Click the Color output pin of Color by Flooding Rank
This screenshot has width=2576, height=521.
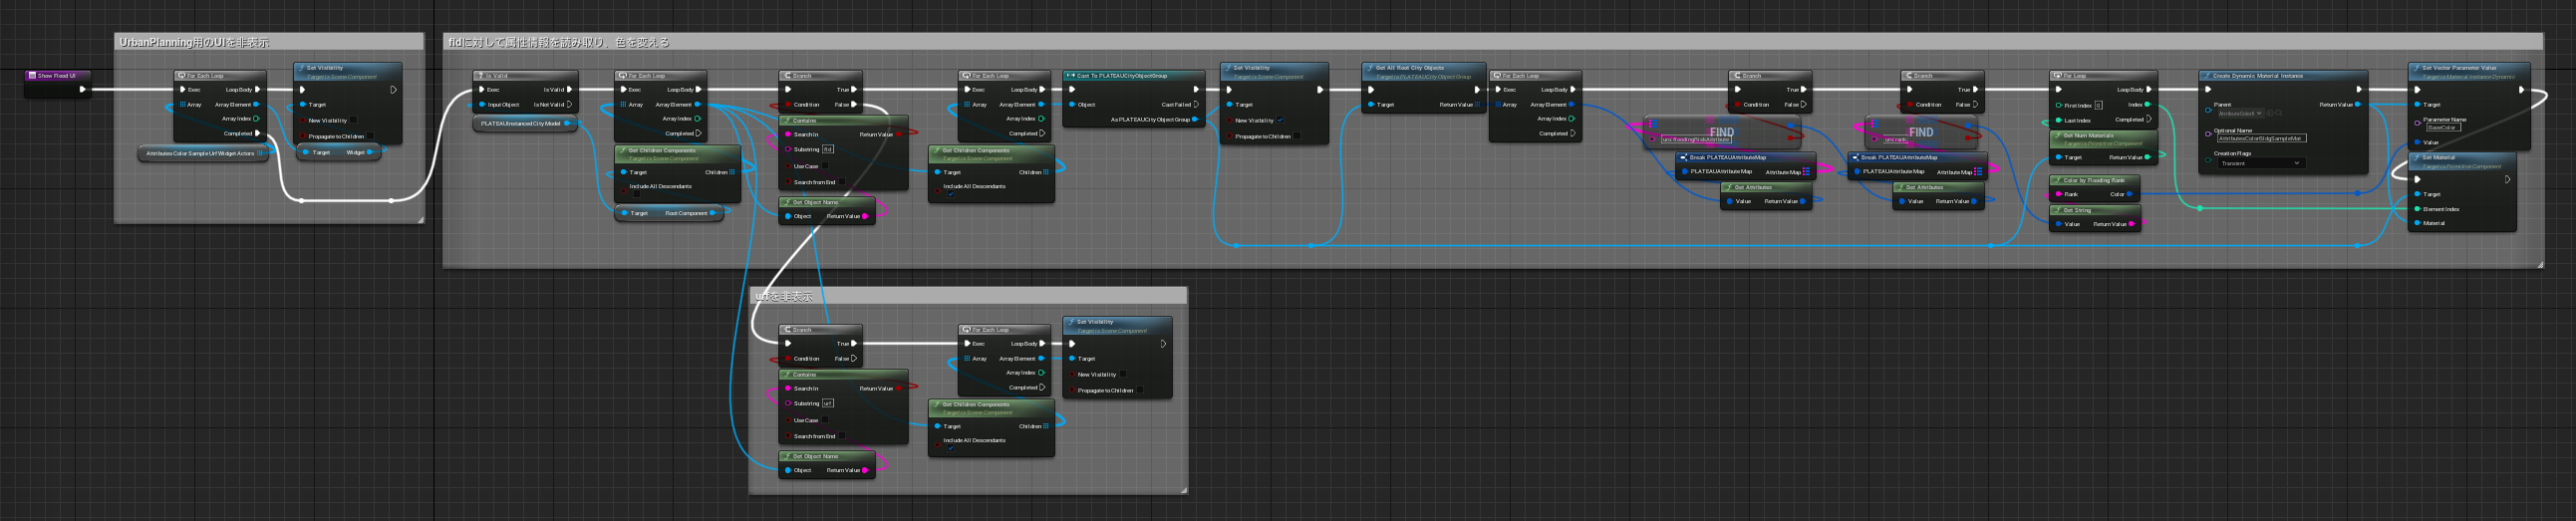2130,194
